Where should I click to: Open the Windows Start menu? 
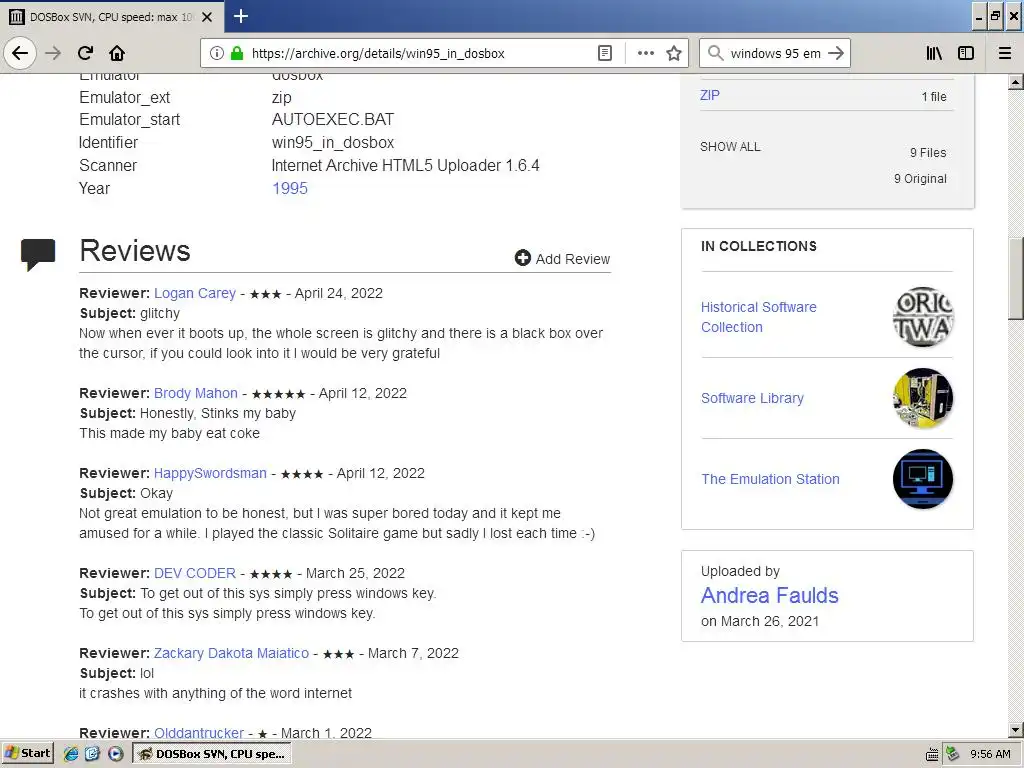point(27,754)
